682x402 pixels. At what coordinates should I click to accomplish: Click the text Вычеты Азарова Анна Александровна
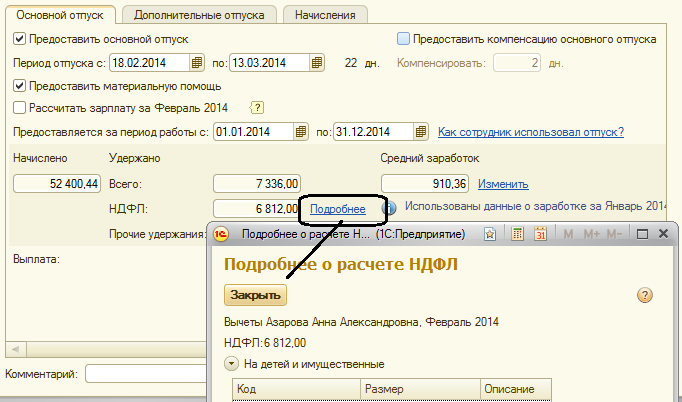tap(322, 322)
